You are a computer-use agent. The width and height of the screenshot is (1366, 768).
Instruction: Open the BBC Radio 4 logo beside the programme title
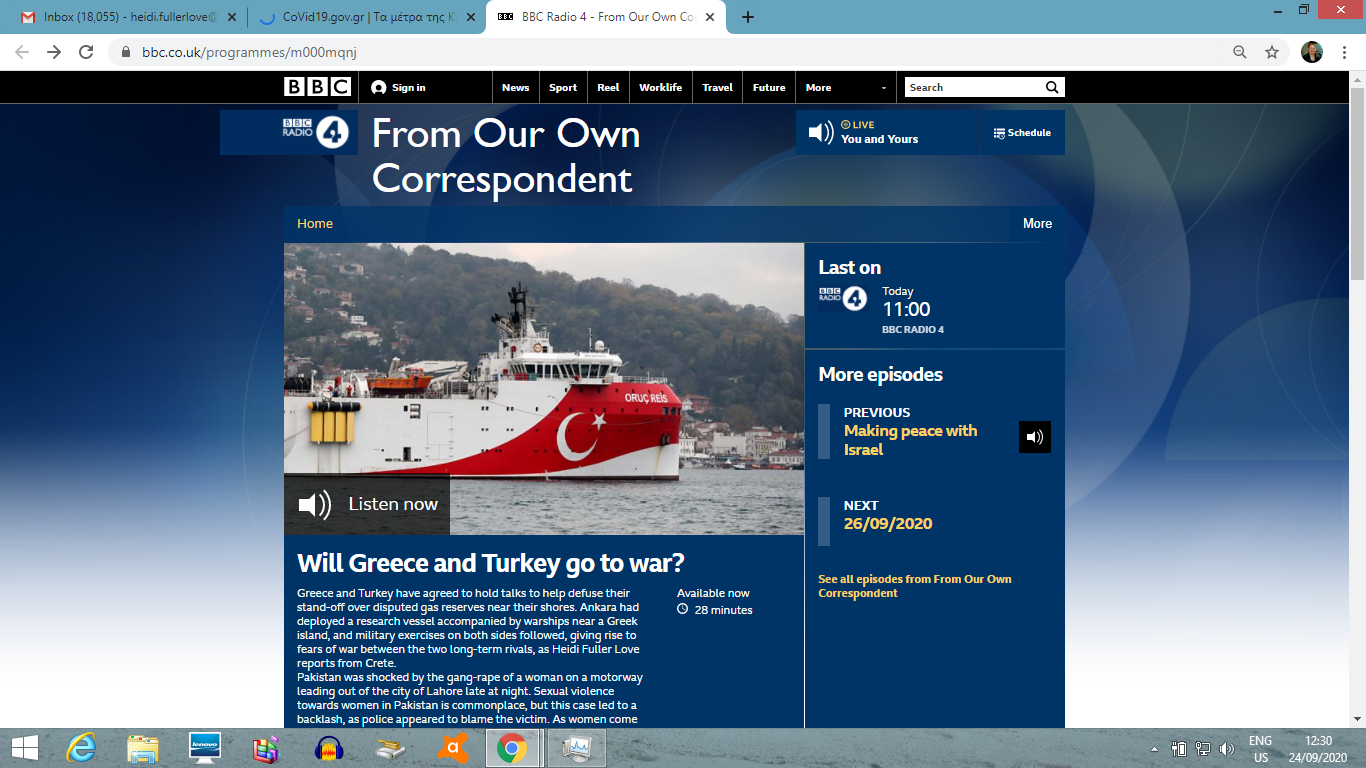[316, 132]
